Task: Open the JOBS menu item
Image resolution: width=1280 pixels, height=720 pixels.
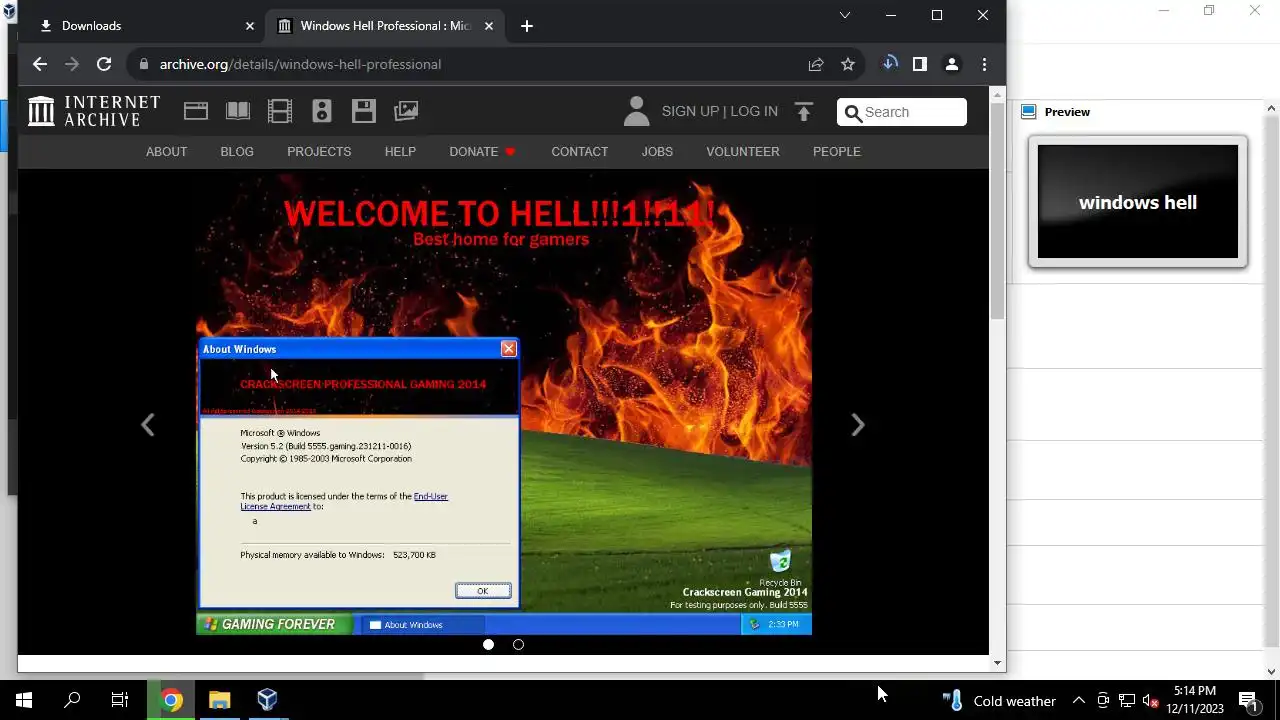Action: 657,152
